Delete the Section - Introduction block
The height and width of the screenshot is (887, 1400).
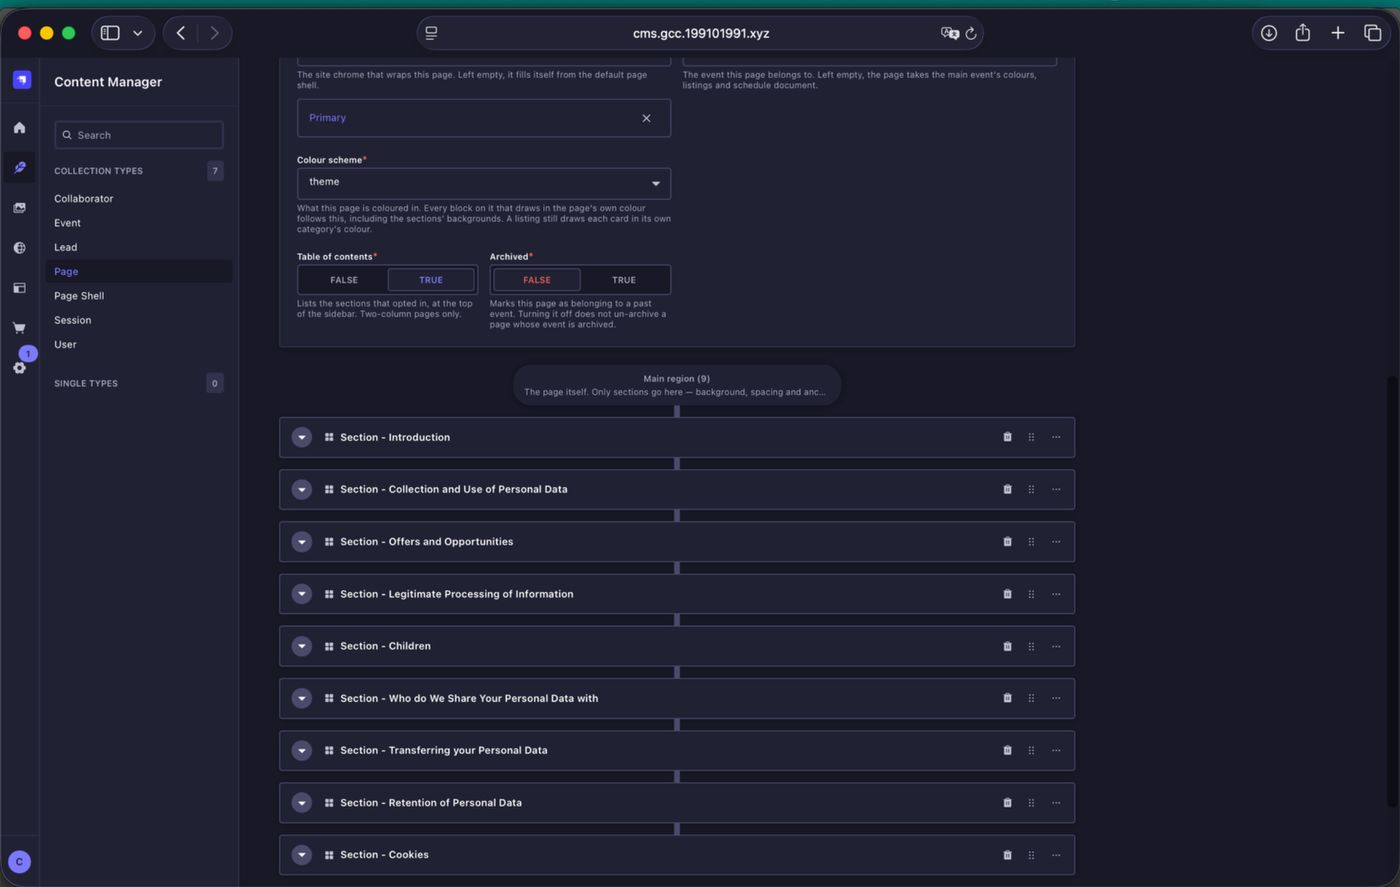coord(1007,437)
